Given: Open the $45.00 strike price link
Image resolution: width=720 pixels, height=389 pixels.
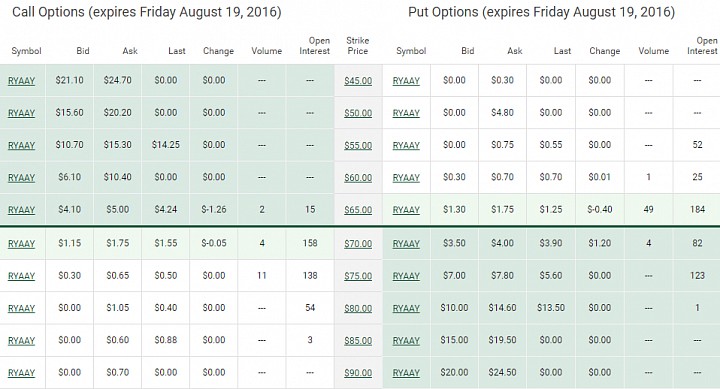Looking at the screenshot, I should pos(358,81).
